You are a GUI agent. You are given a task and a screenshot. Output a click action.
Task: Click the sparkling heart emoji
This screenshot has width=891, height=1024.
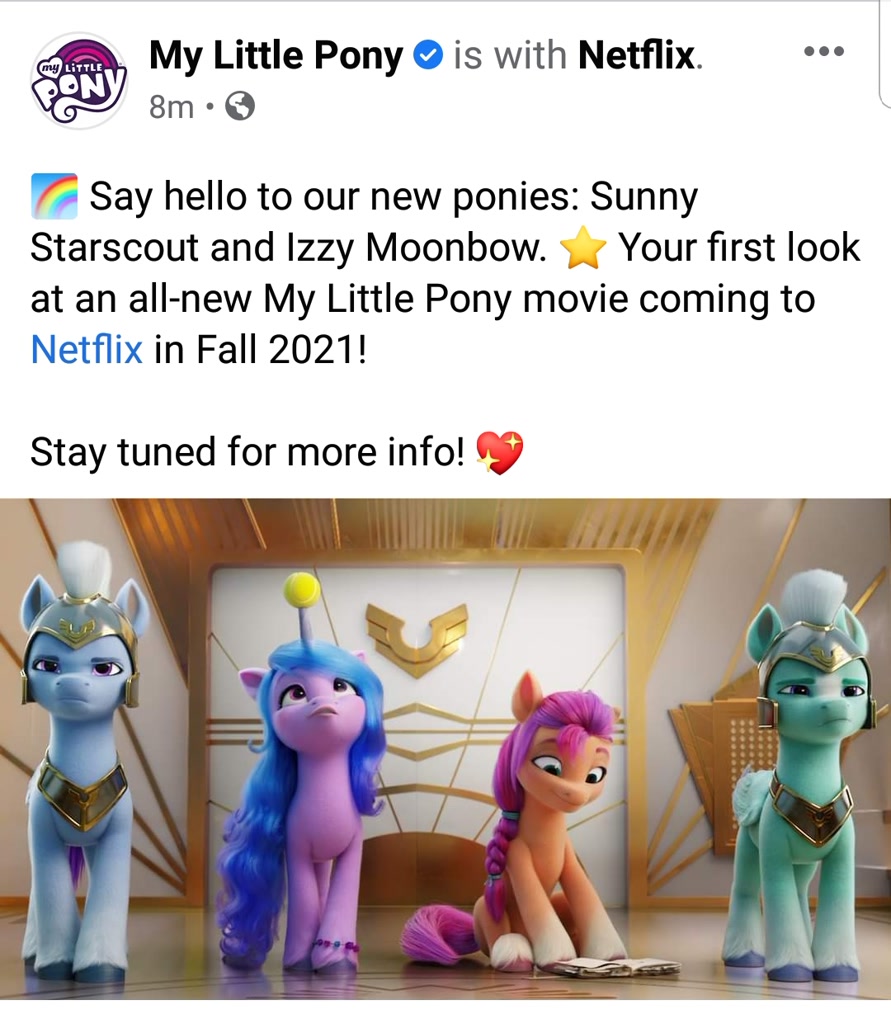500,452
